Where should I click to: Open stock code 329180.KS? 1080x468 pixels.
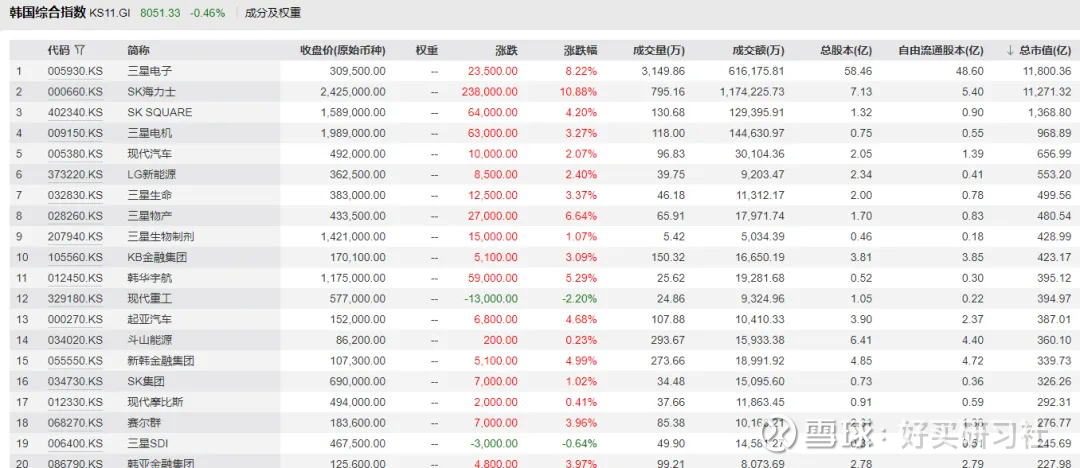click(x=75, y=298)
